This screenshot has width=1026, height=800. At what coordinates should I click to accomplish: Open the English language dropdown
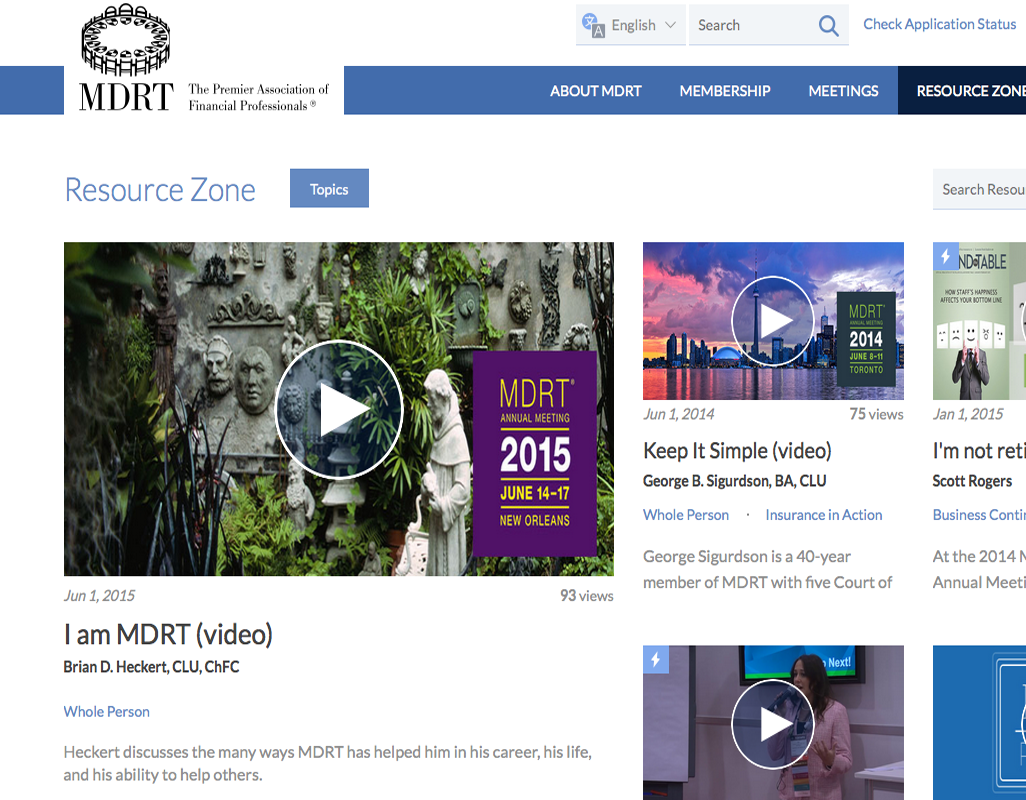tap(631, 26)
